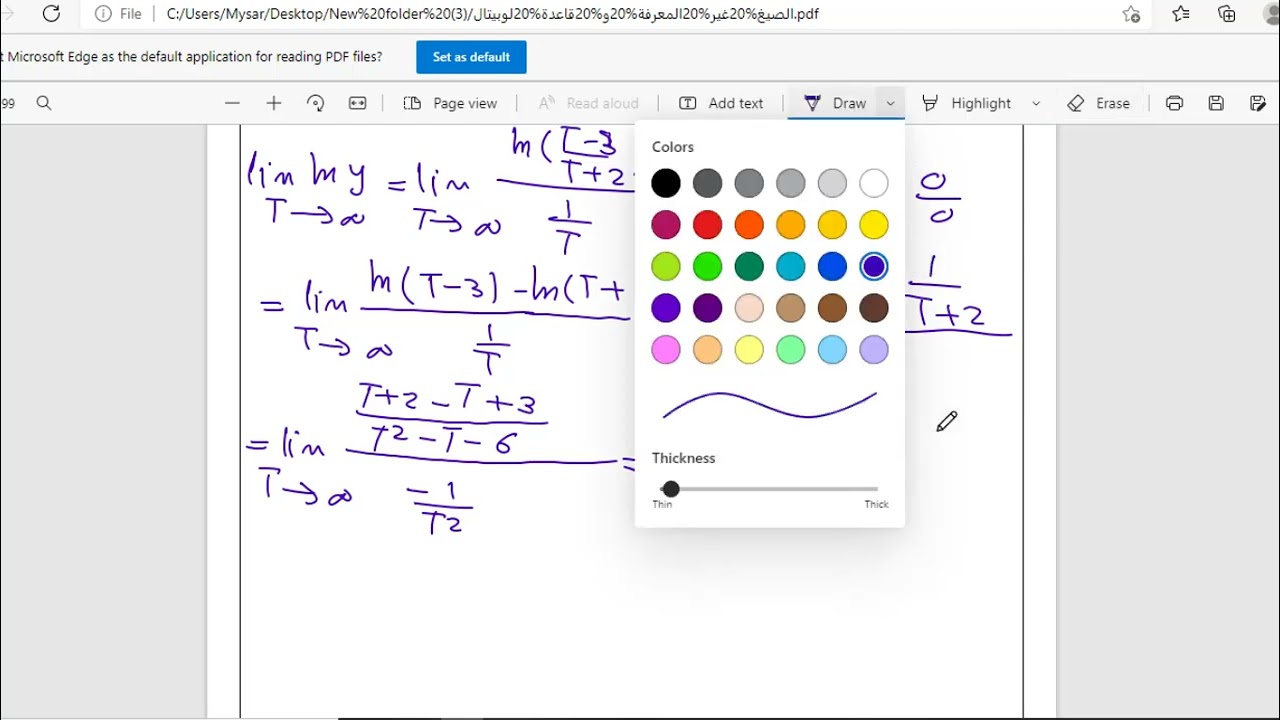Pick the lavender ink swatch
Image resolution: width=1280 pixels, height=720 pixels.
point(874,349)
